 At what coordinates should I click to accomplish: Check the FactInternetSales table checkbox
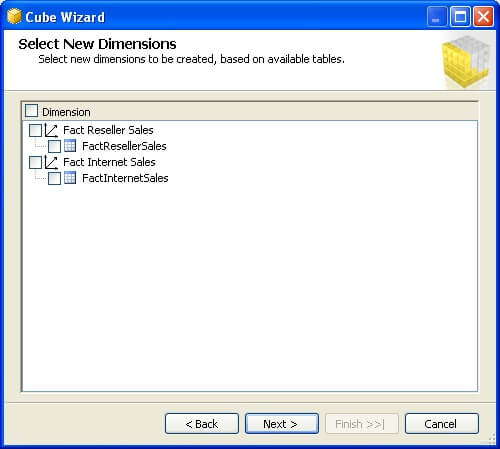click(x=54, y=178)
